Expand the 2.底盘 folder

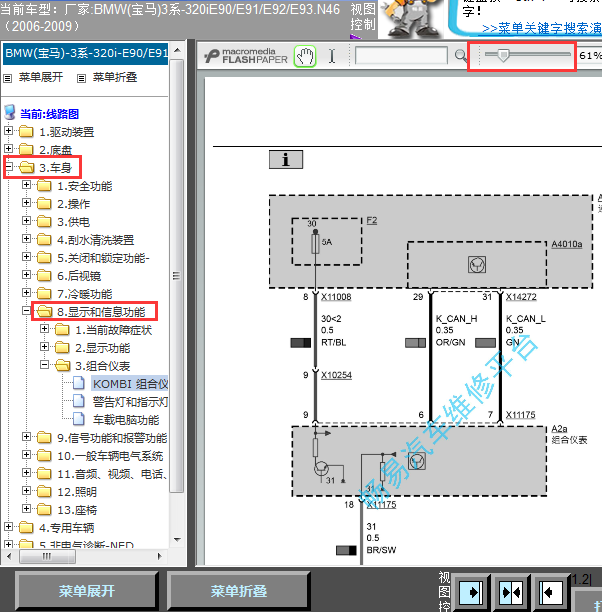[x=8, y=148]
